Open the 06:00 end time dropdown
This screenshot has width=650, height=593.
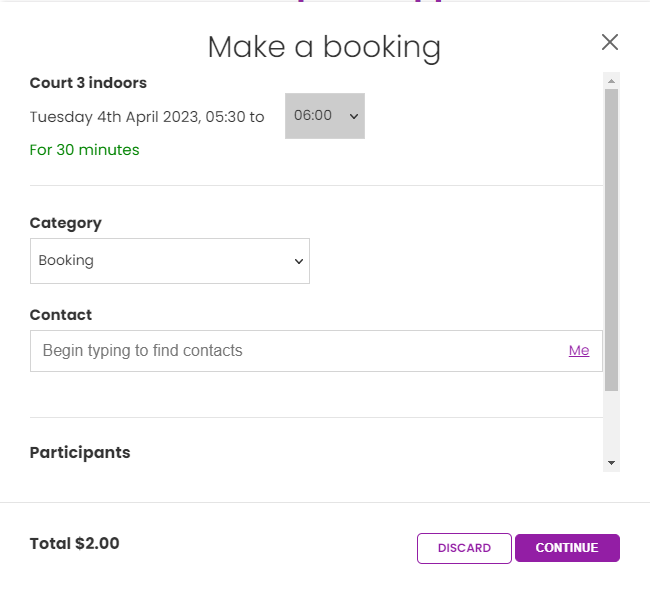325,116
